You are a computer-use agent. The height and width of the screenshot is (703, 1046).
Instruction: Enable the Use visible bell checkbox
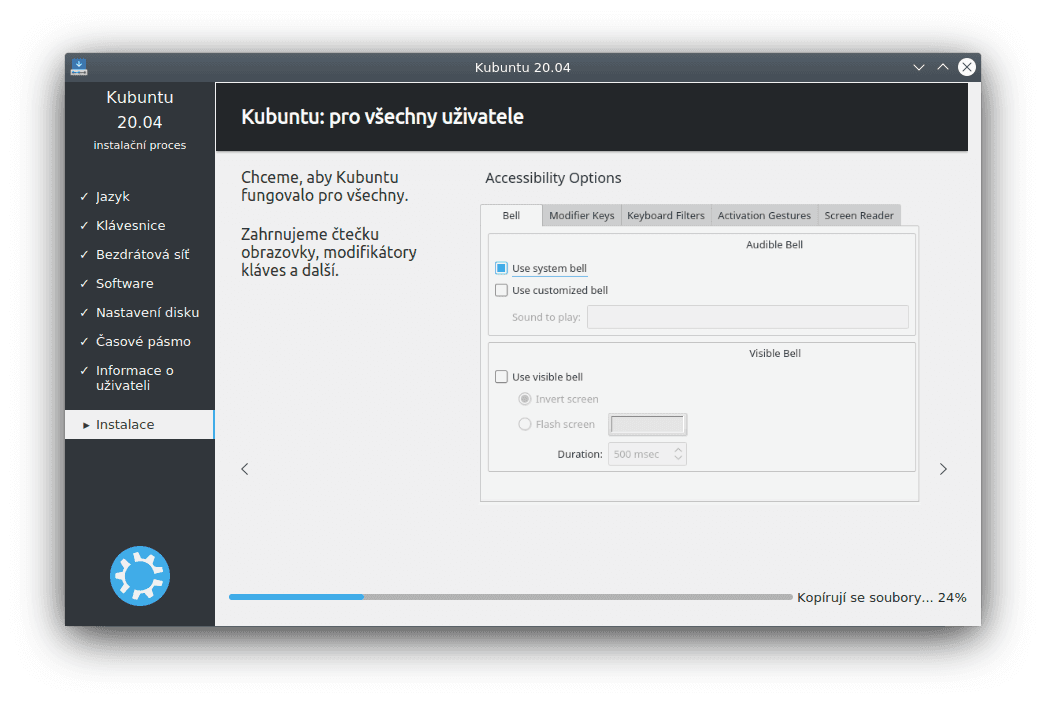coord(501,376)
